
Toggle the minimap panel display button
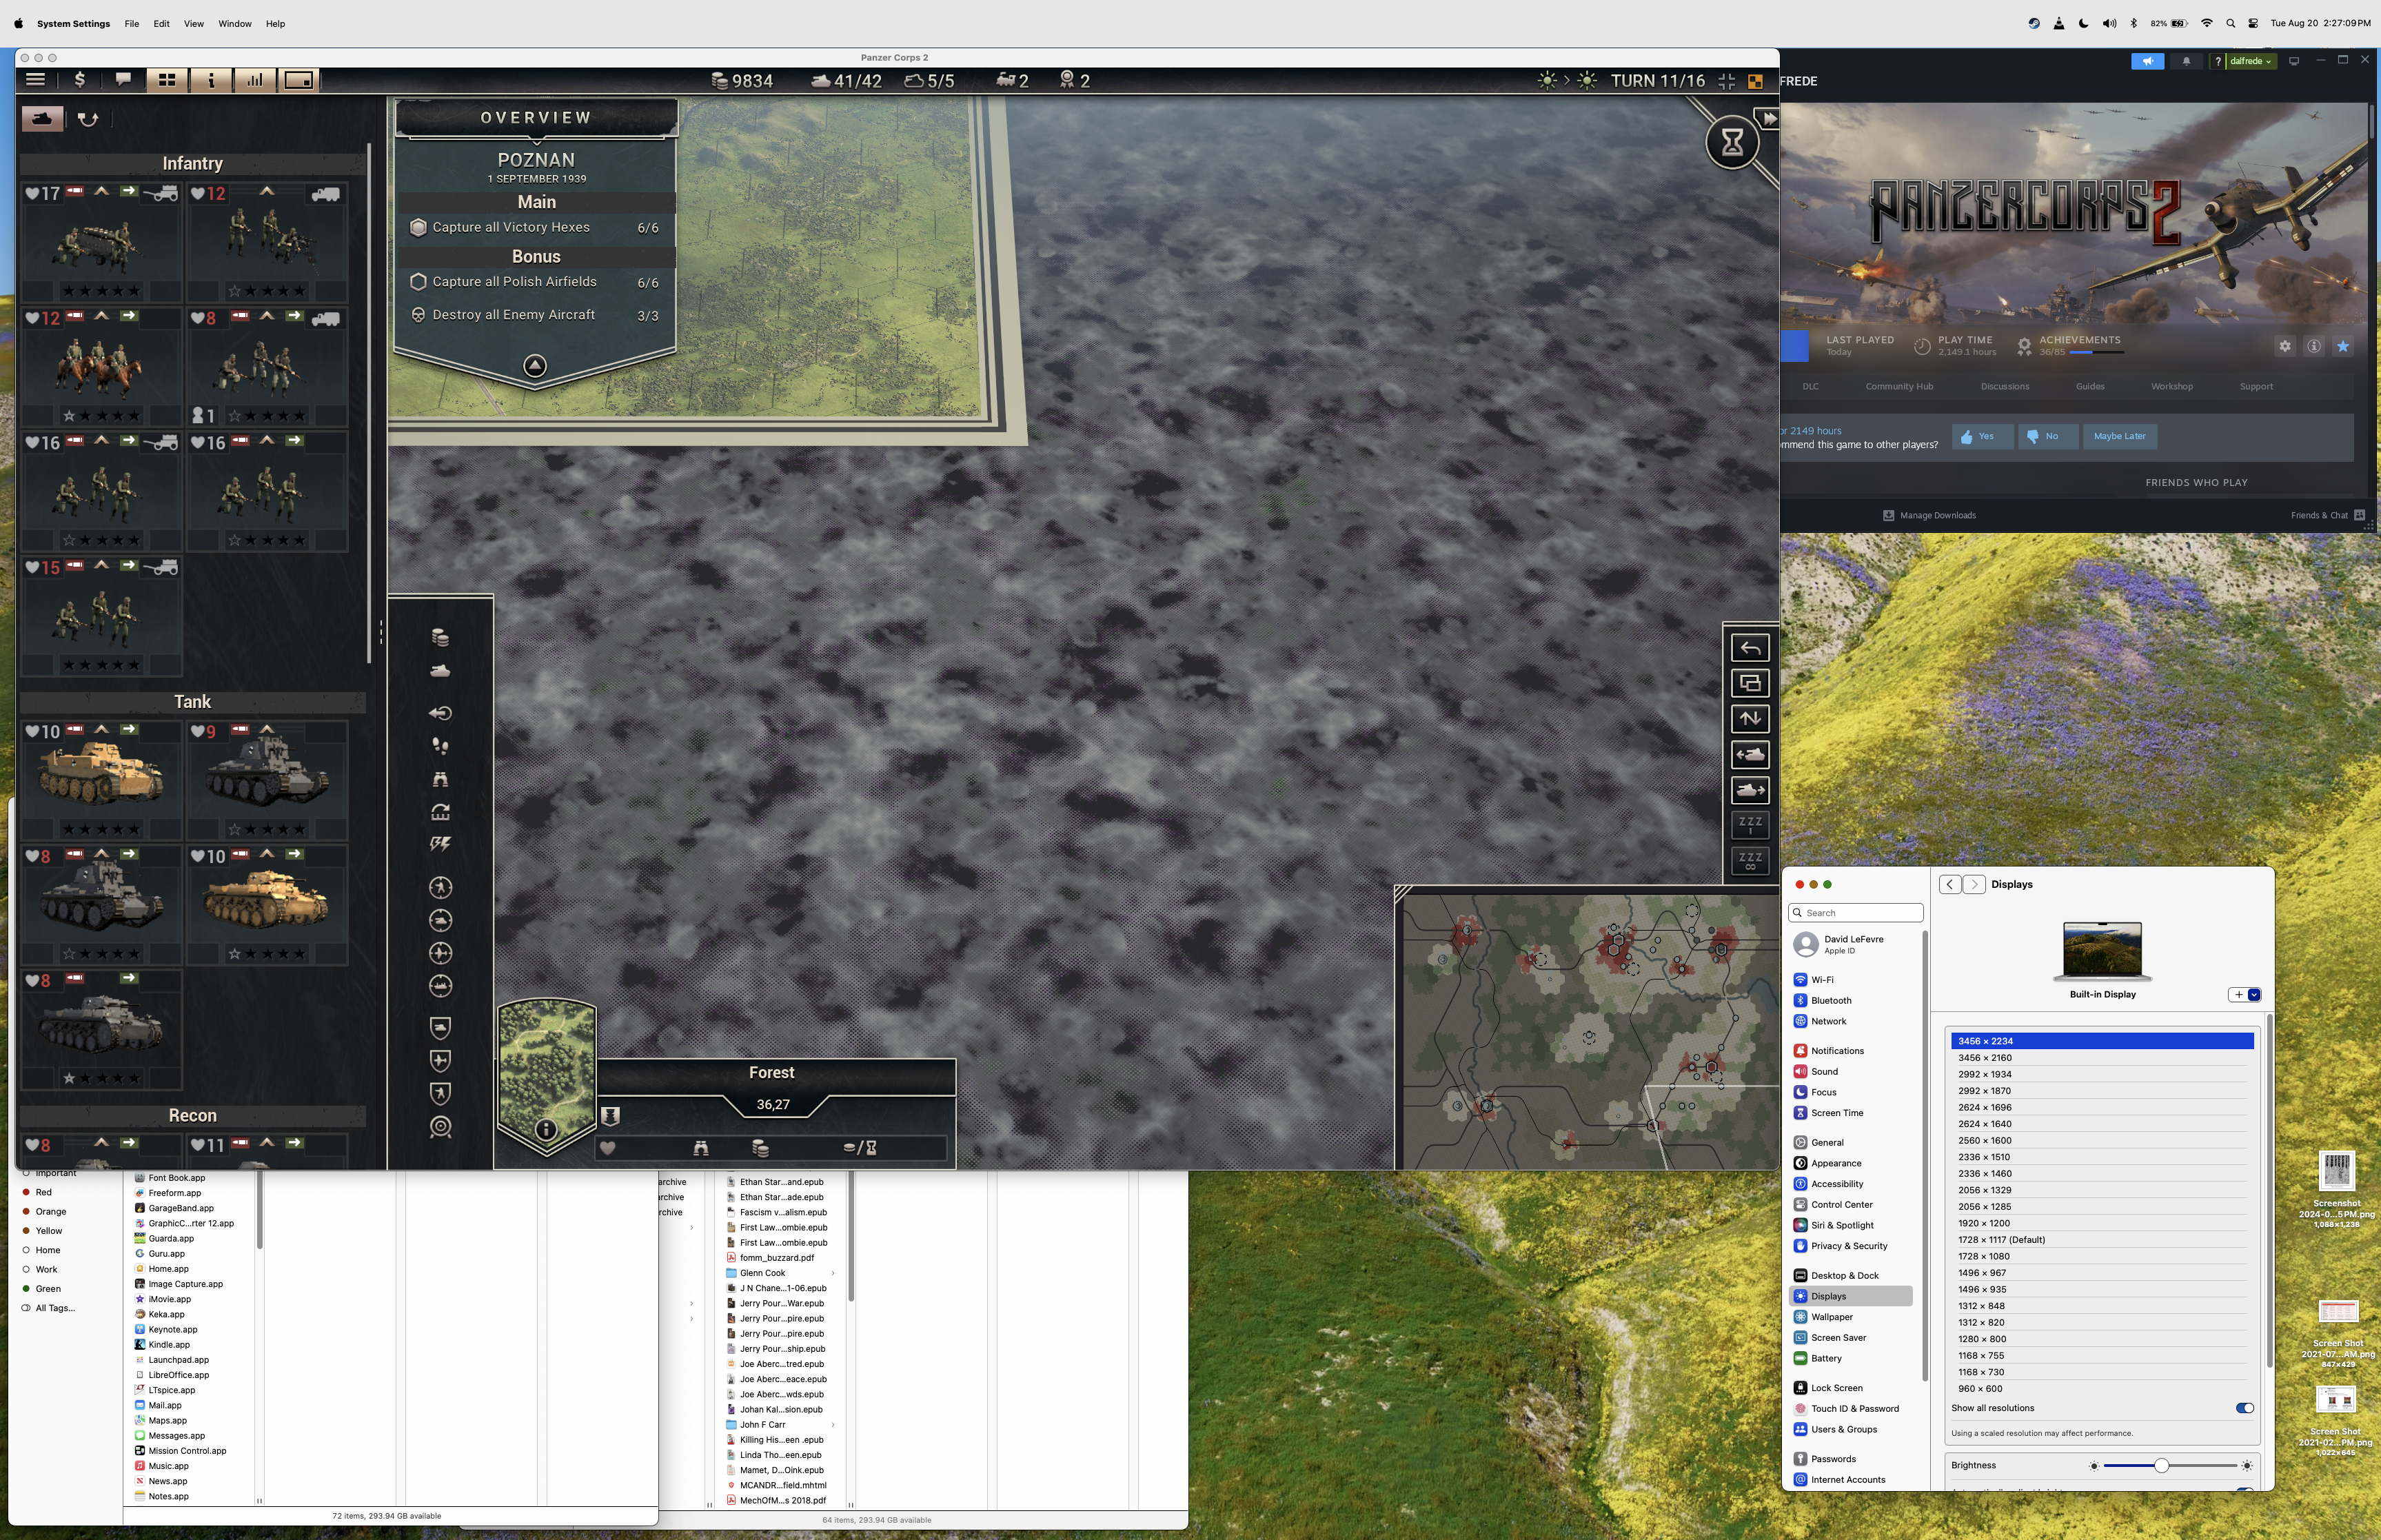point(298,80)
